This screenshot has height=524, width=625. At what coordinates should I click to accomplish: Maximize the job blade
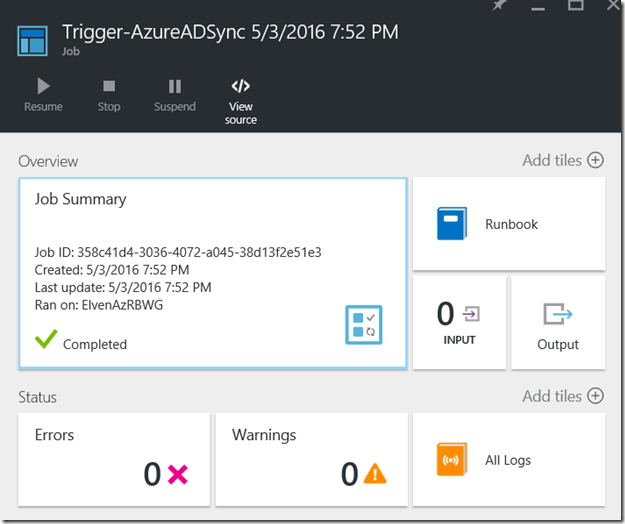coord(575,6)
